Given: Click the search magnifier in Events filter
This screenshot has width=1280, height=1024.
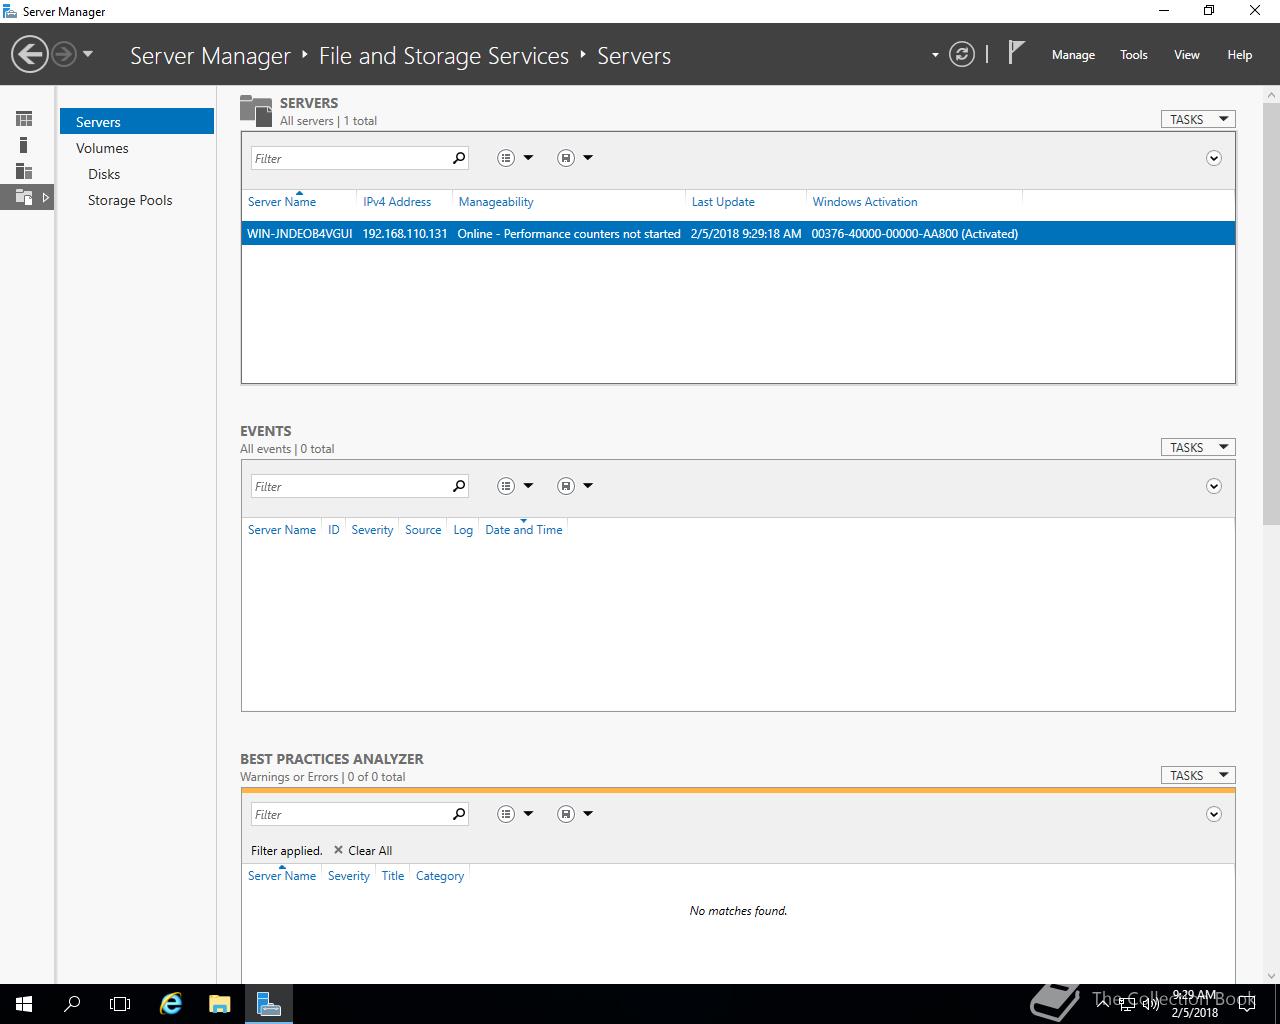Looking at the screenshot, I should tap(459, 486).
